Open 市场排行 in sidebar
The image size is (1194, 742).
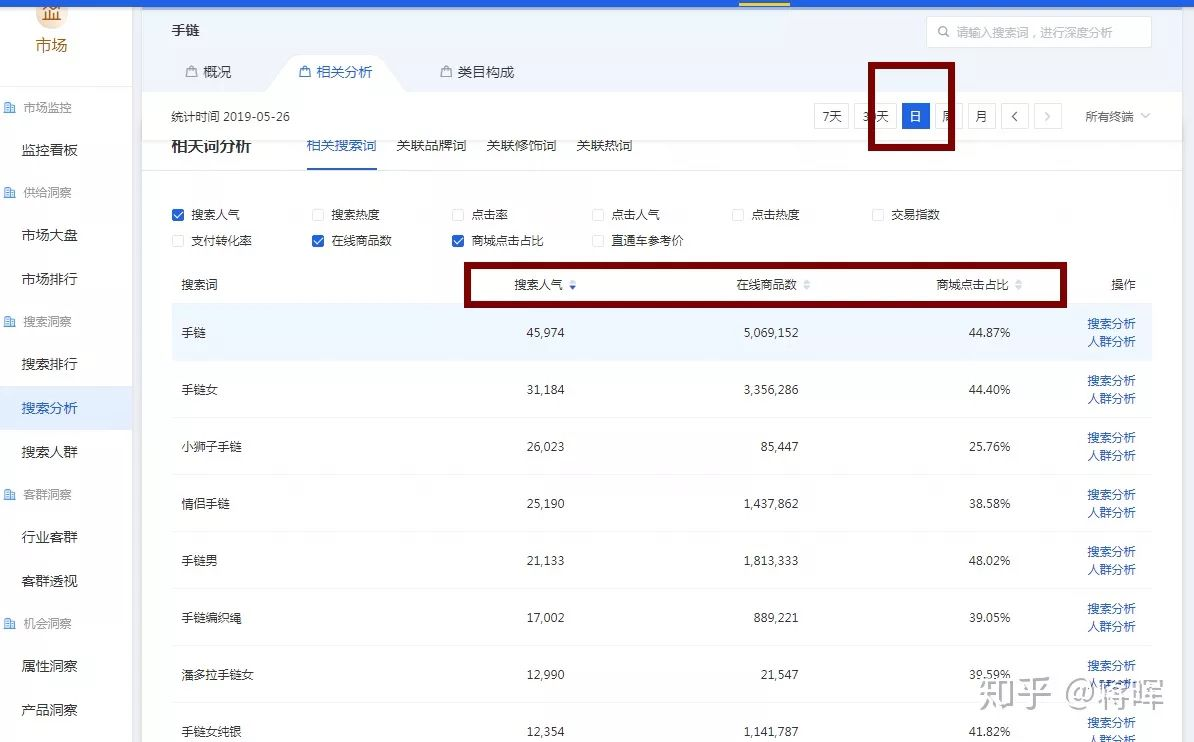(x=49, y=280)
